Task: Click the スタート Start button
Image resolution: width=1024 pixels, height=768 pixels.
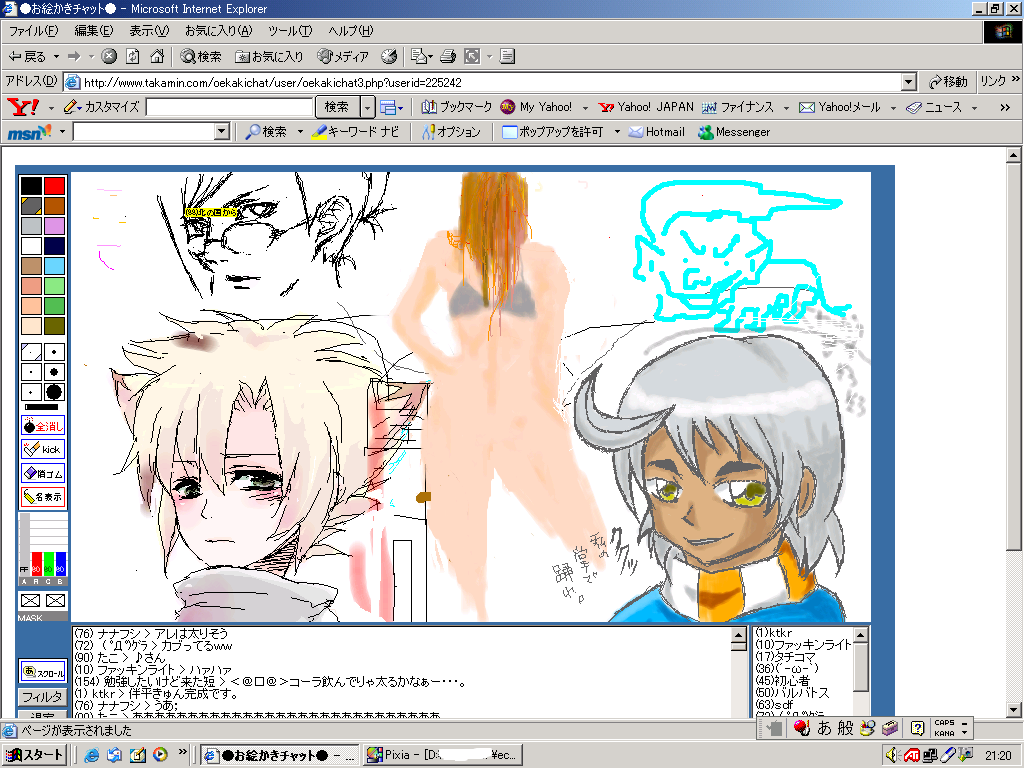Action: click(x=35, y=755)
